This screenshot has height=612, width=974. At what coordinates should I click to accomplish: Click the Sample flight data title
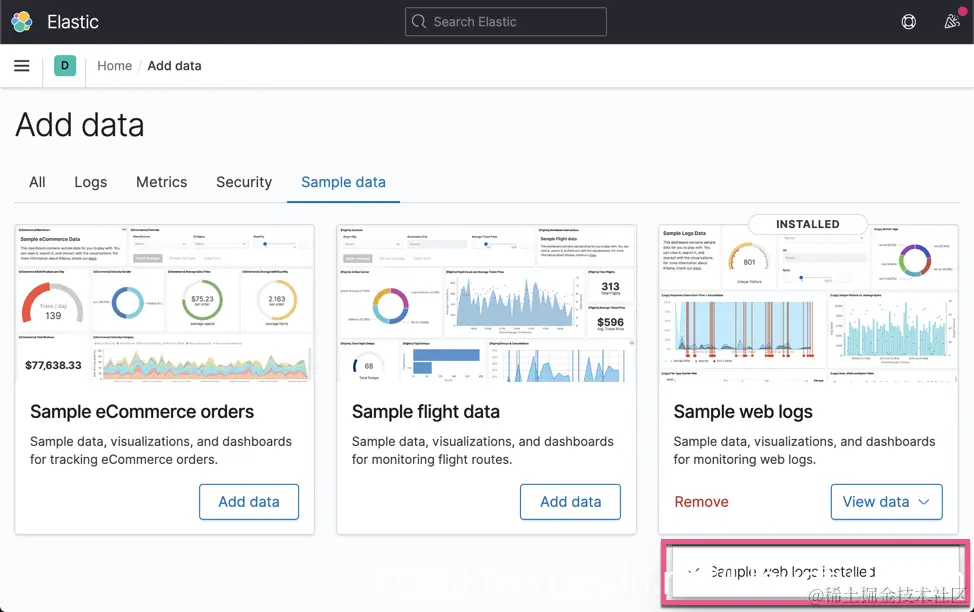(426, 412)
